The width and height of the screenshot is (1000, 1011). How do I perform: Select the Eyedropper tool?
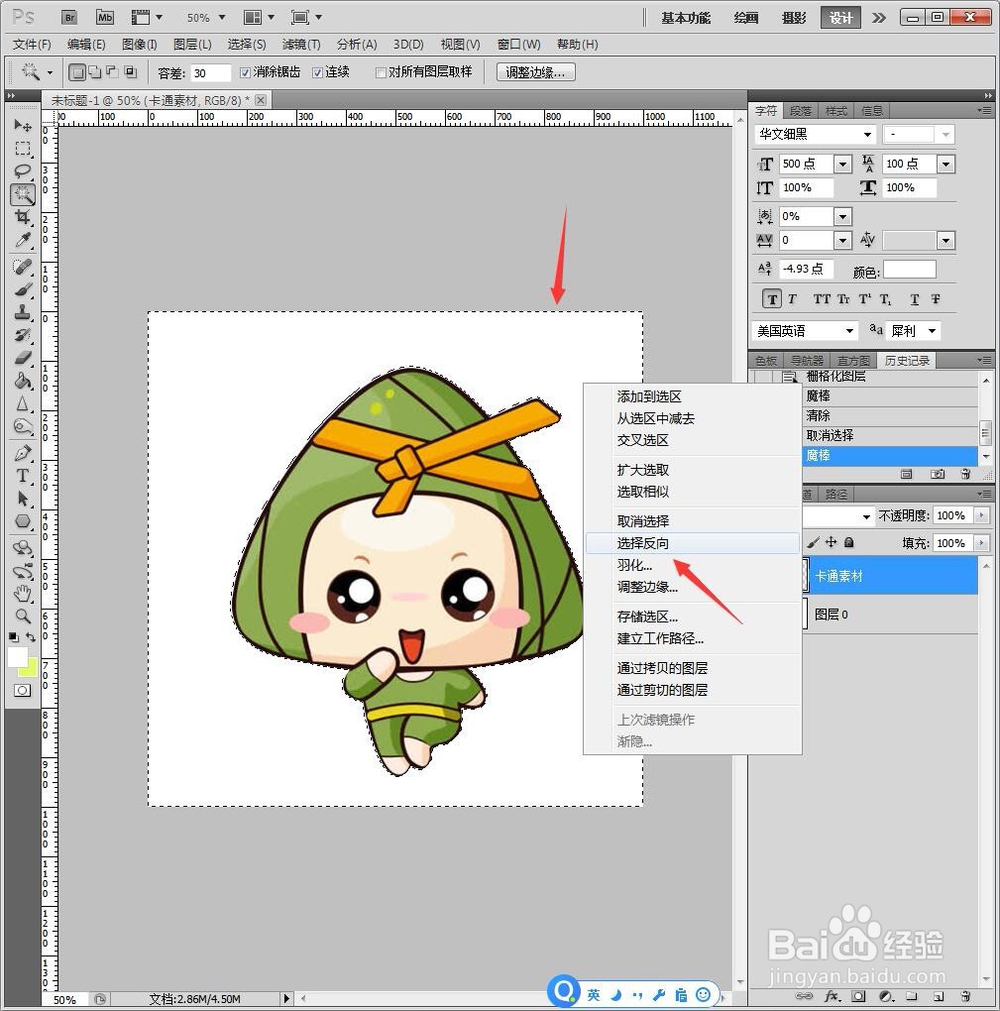[x=23, y=240]
